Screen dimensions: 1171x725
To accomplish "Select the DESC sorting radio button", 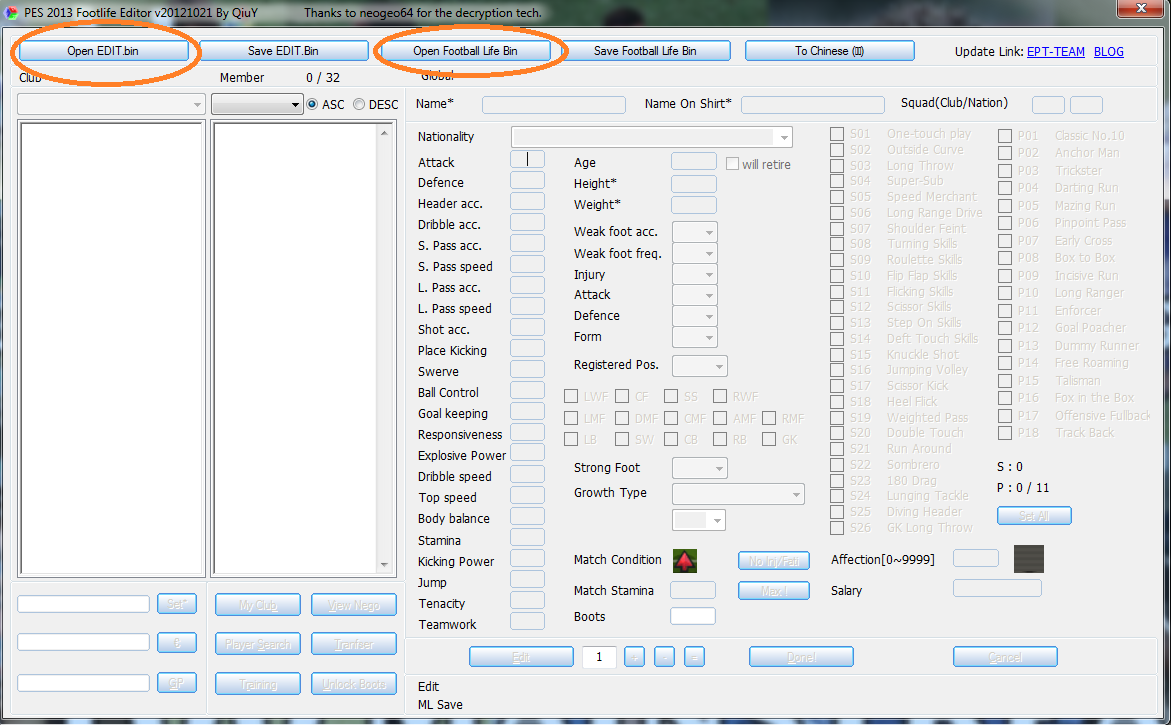I will pyautogui.click(x=360, y=104).
